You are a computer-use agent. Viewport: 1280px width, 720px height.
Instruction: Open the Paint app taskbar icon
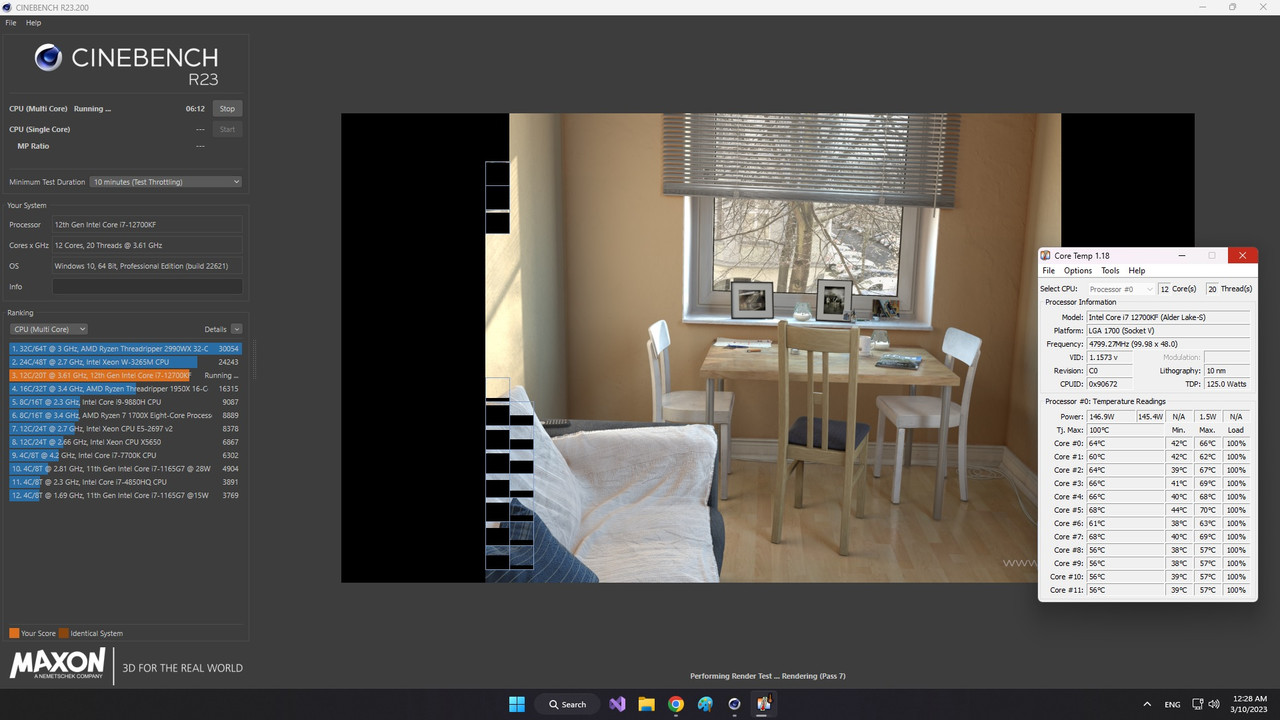705,704
